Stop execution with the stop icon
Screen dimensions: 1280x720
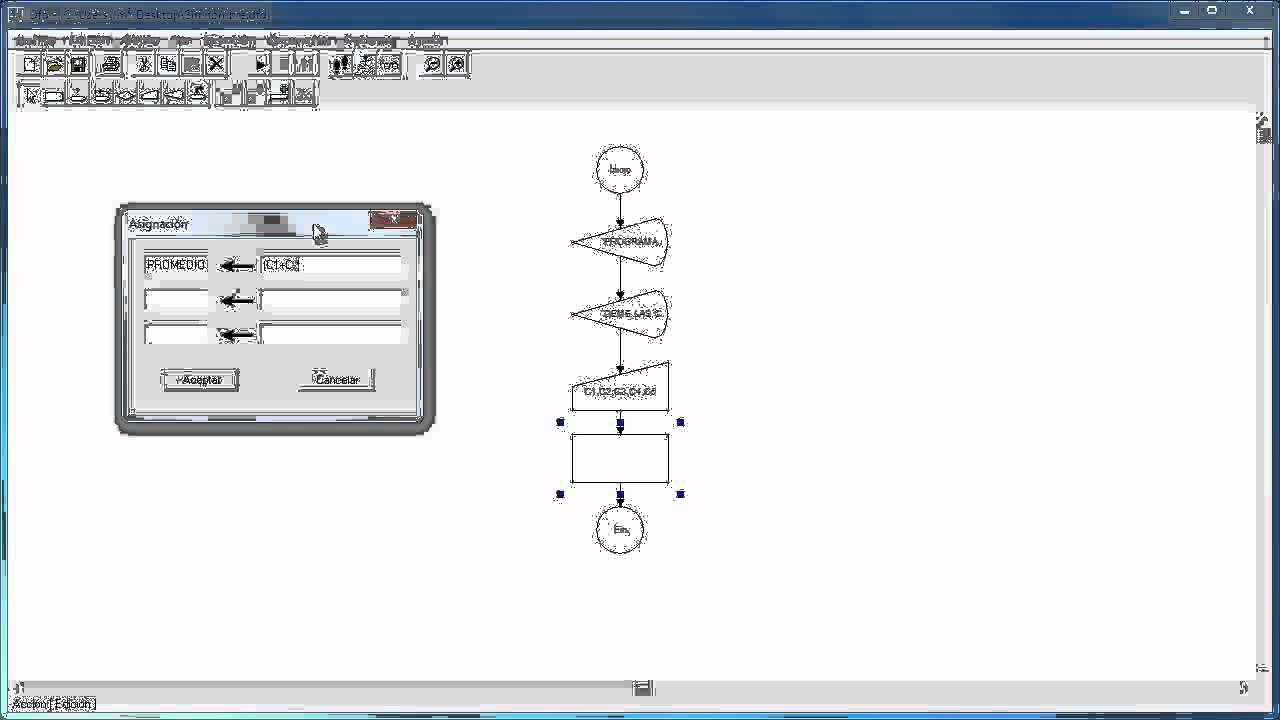[x=283, y=64]
